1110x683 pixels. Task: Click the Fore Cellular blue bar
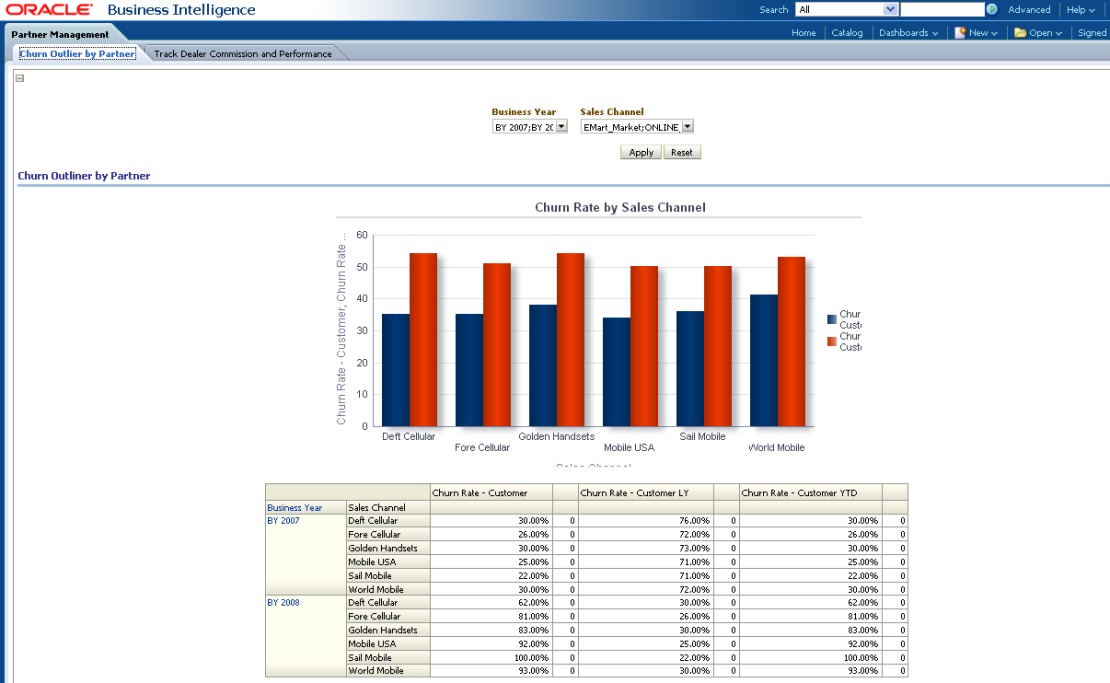(469, 369)
